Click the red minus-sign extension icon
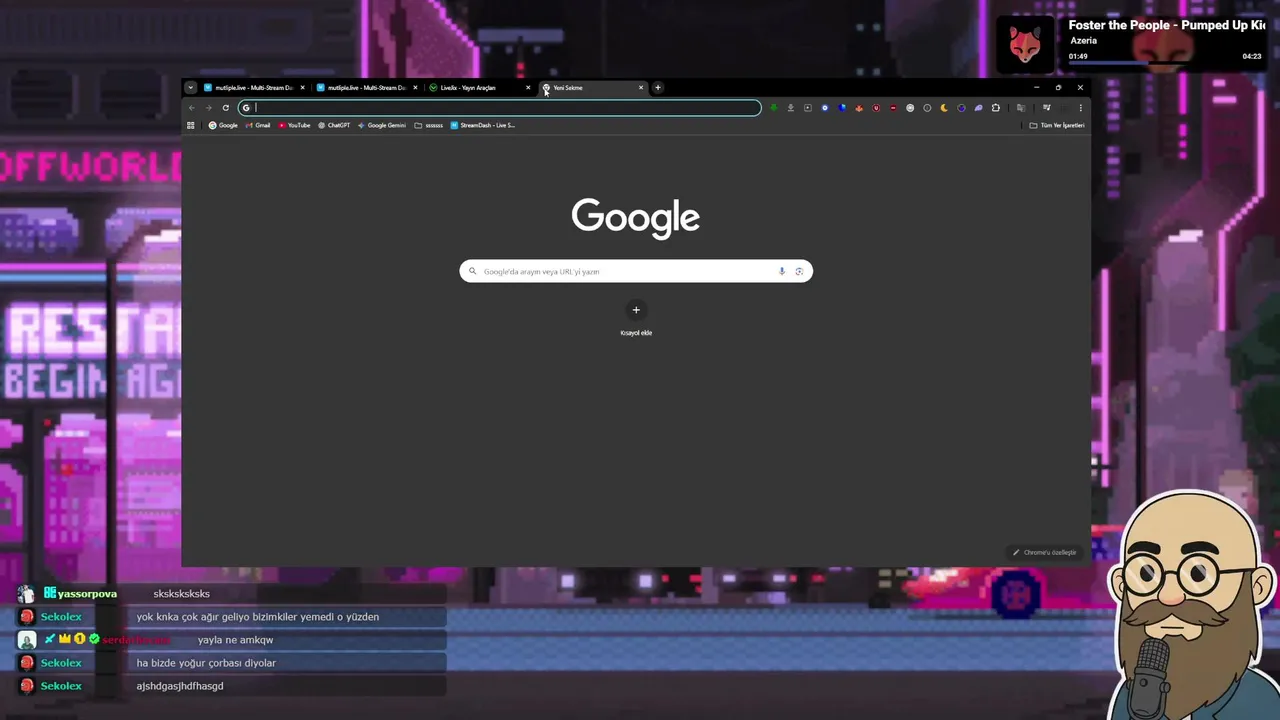The width and height of the screenshot is (1280, 720). pyautogui.click(x=893, y=108)
